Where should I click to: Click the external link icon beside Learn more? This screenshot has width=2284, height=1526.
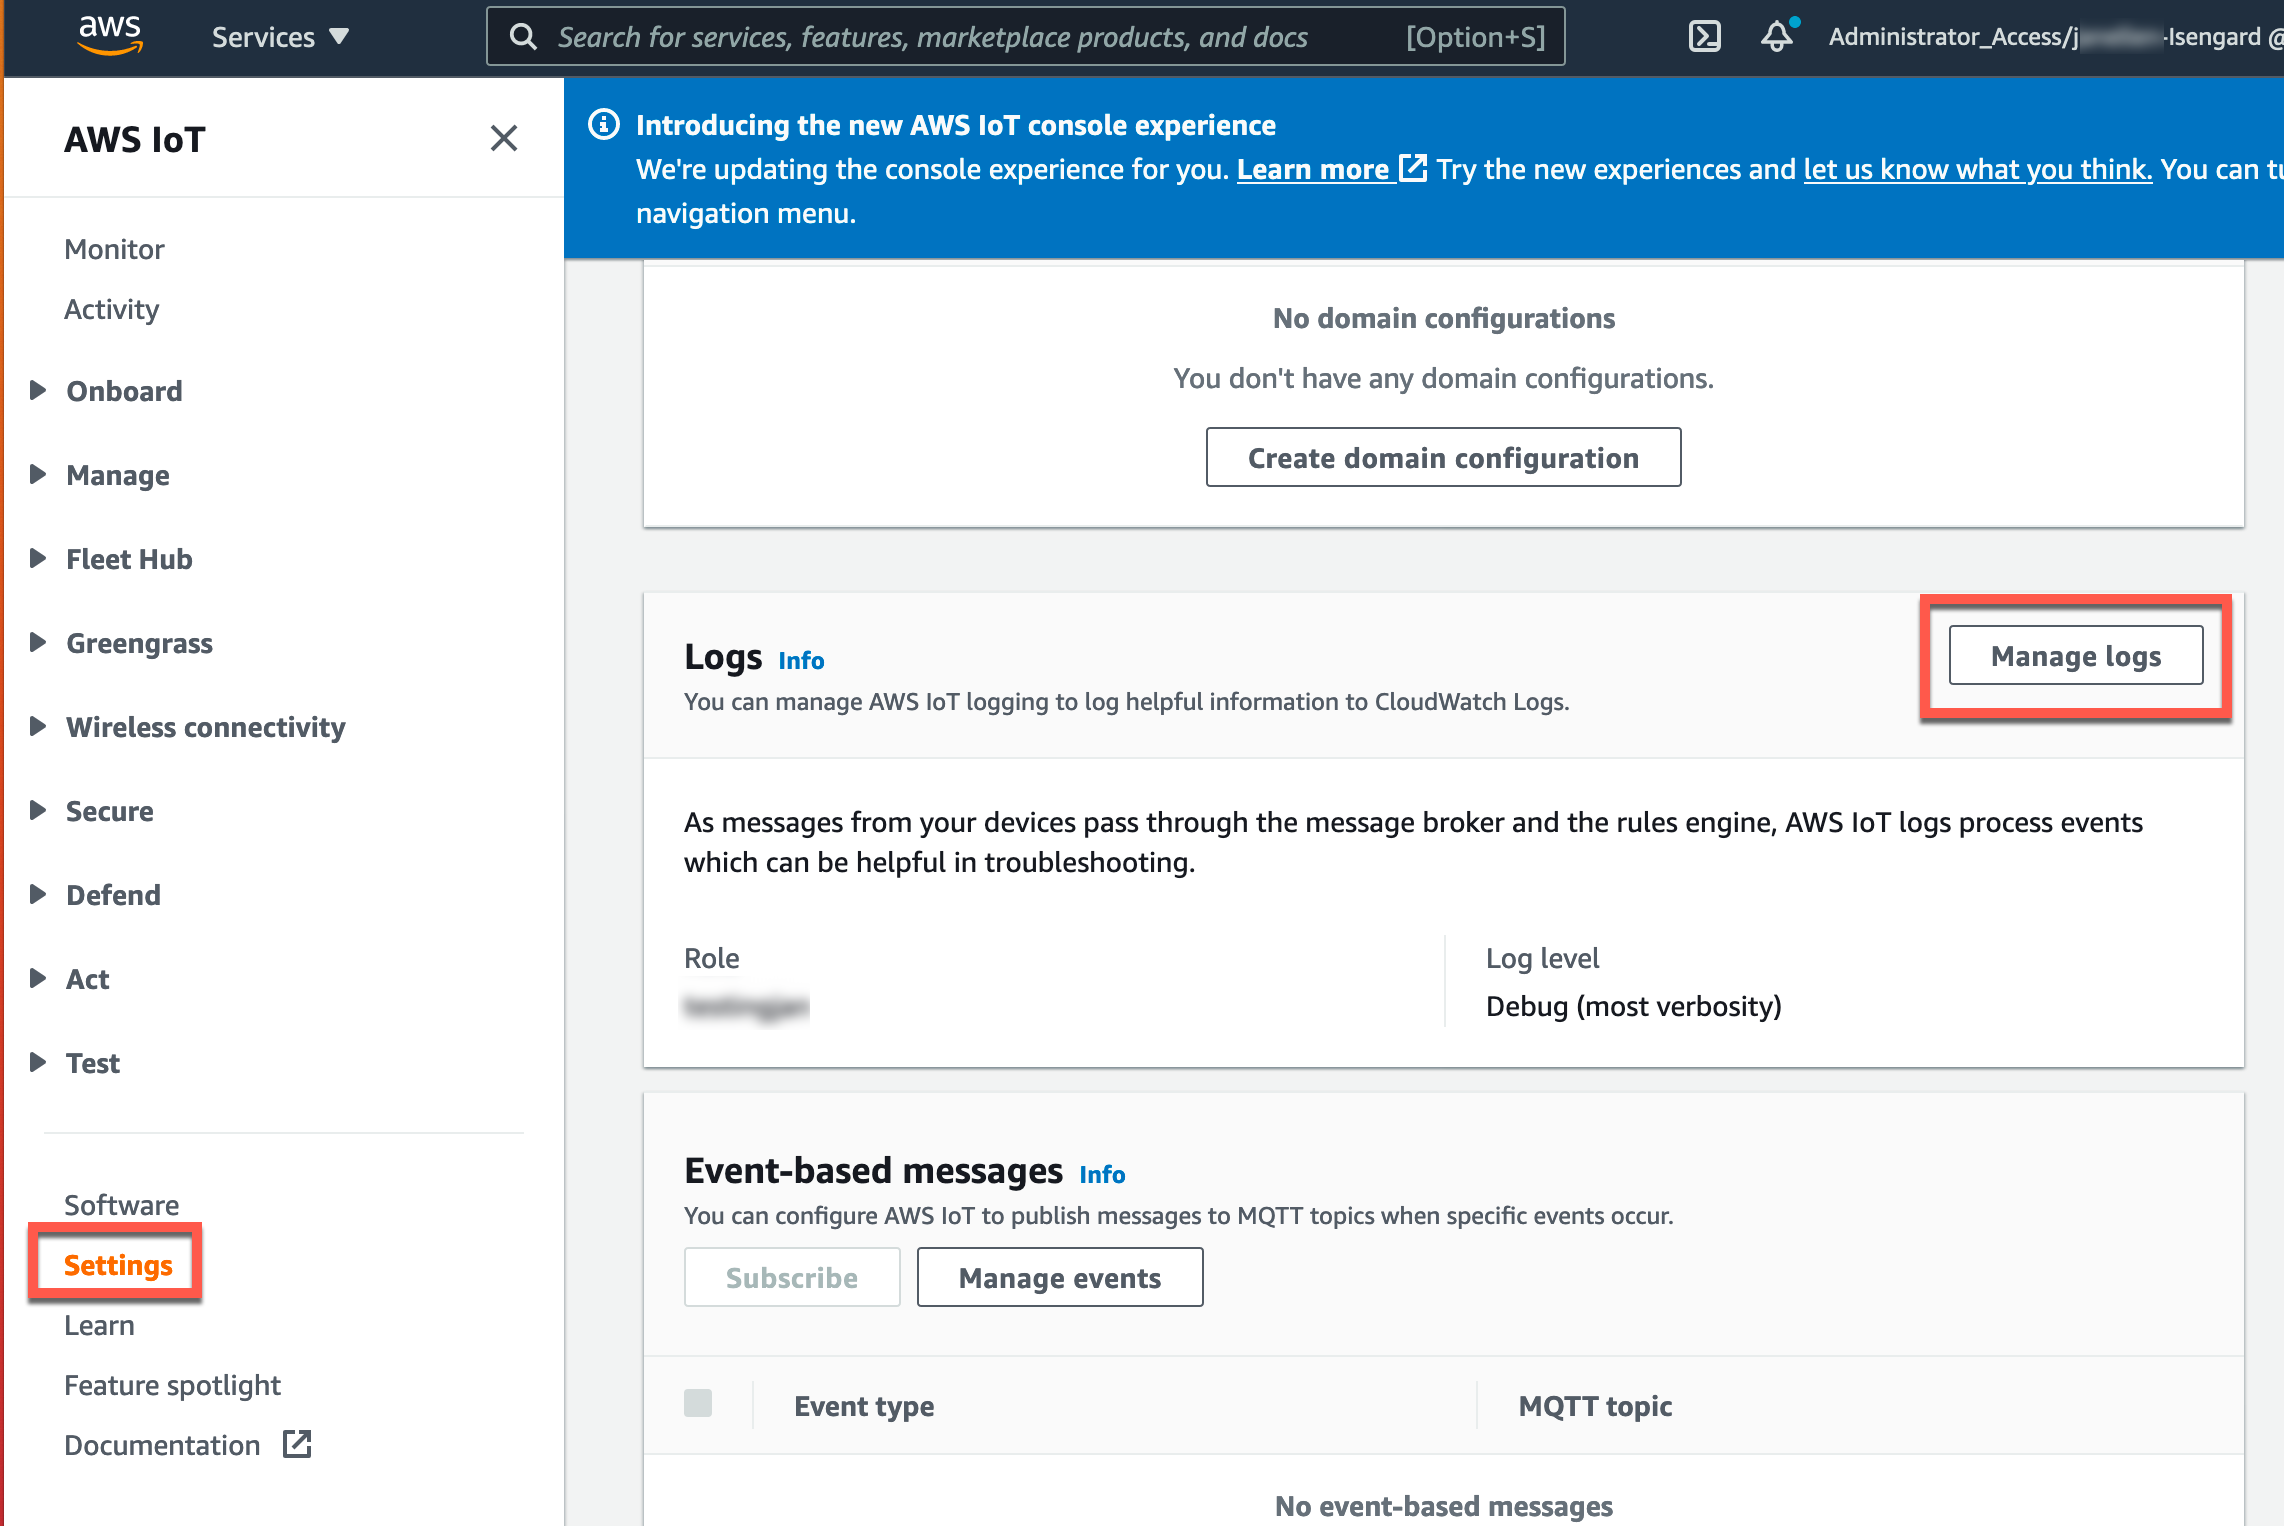click(1412, 167)
